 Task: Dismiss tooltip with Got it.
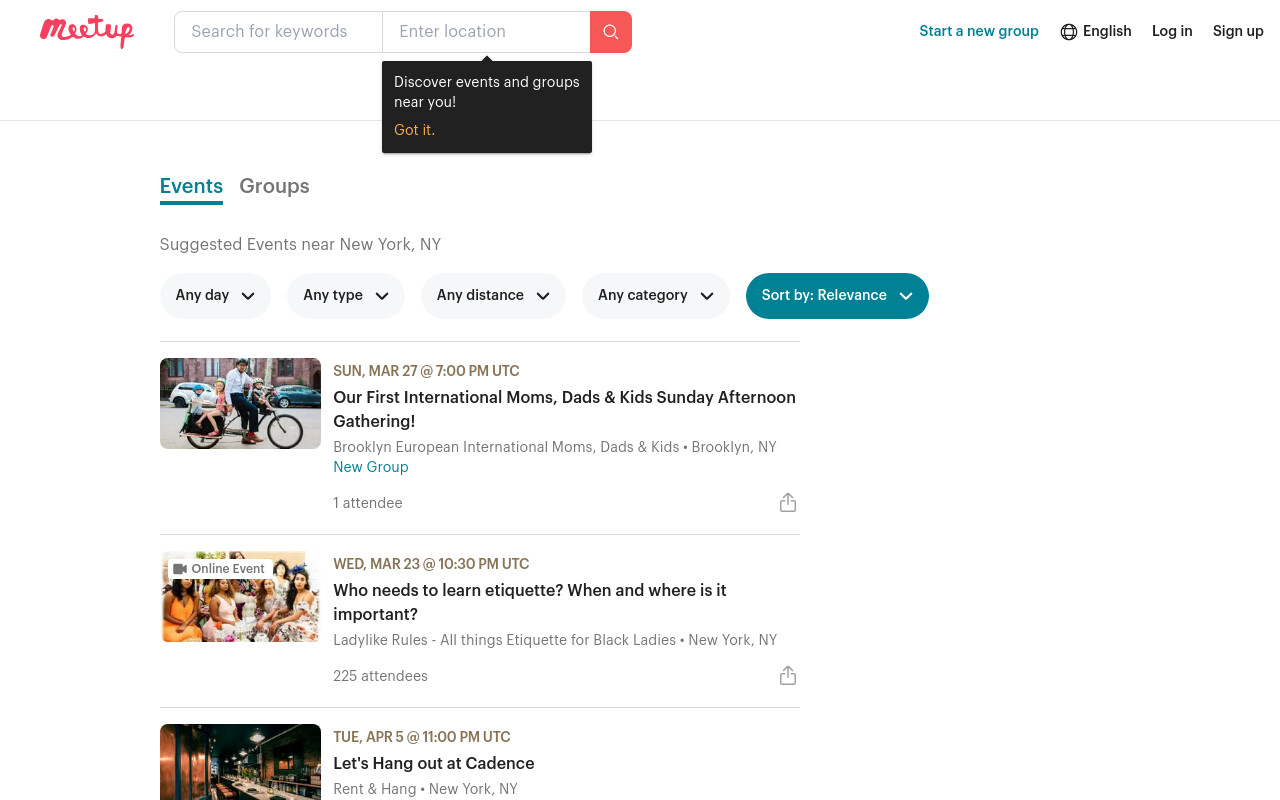(414, 130)
